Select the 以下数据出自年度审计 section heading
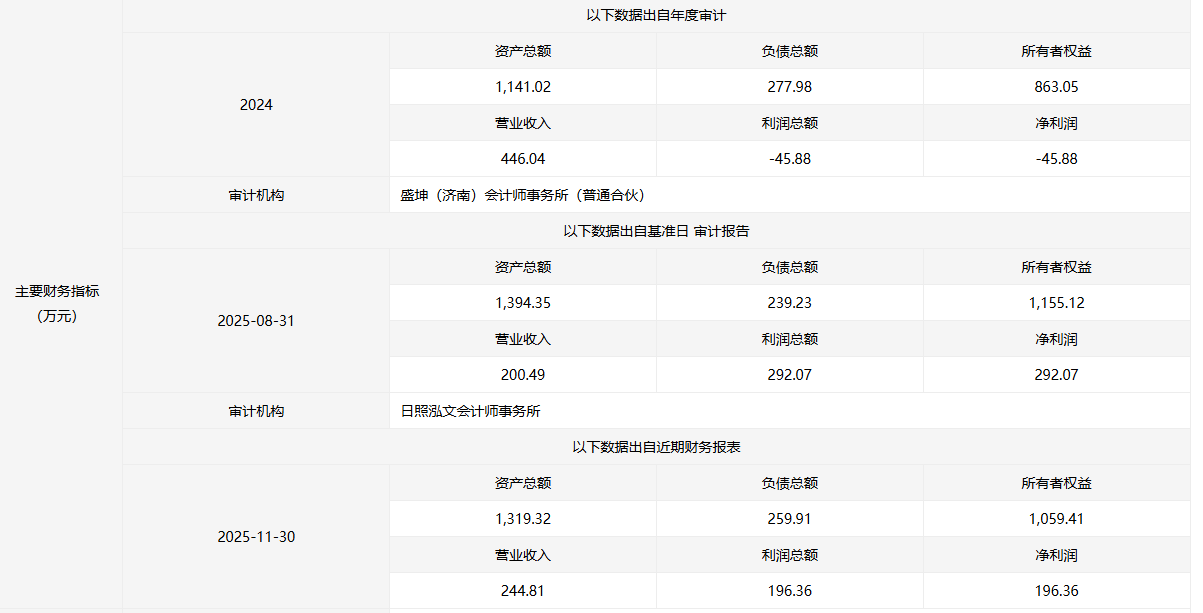 point(656,15)
